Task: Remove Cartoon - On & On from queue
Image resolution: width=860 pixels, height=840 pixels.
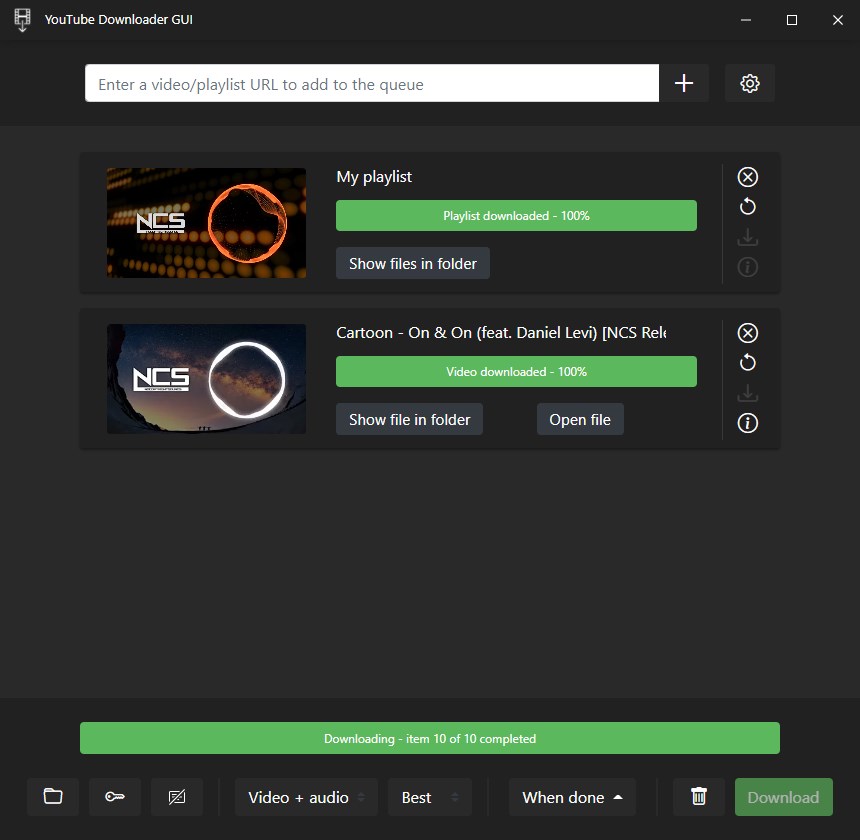Action: coord(748,333)
